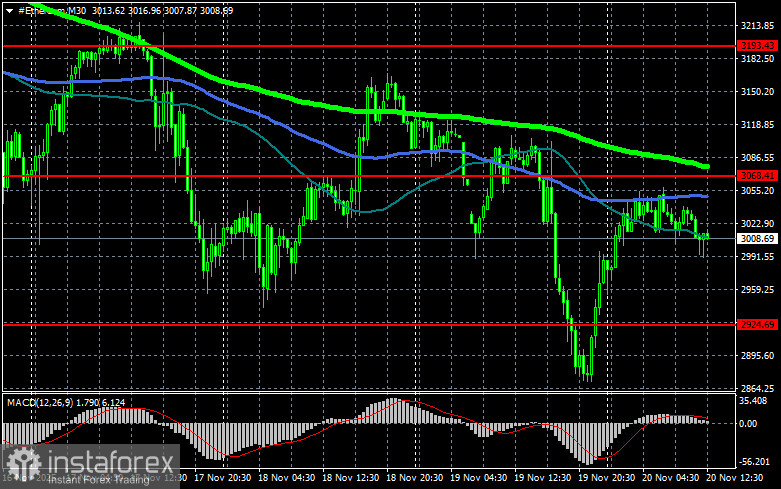The image size is (781, 489).
Task: Click the 3150.20 price axis value
Action: (x=757, y=92)
